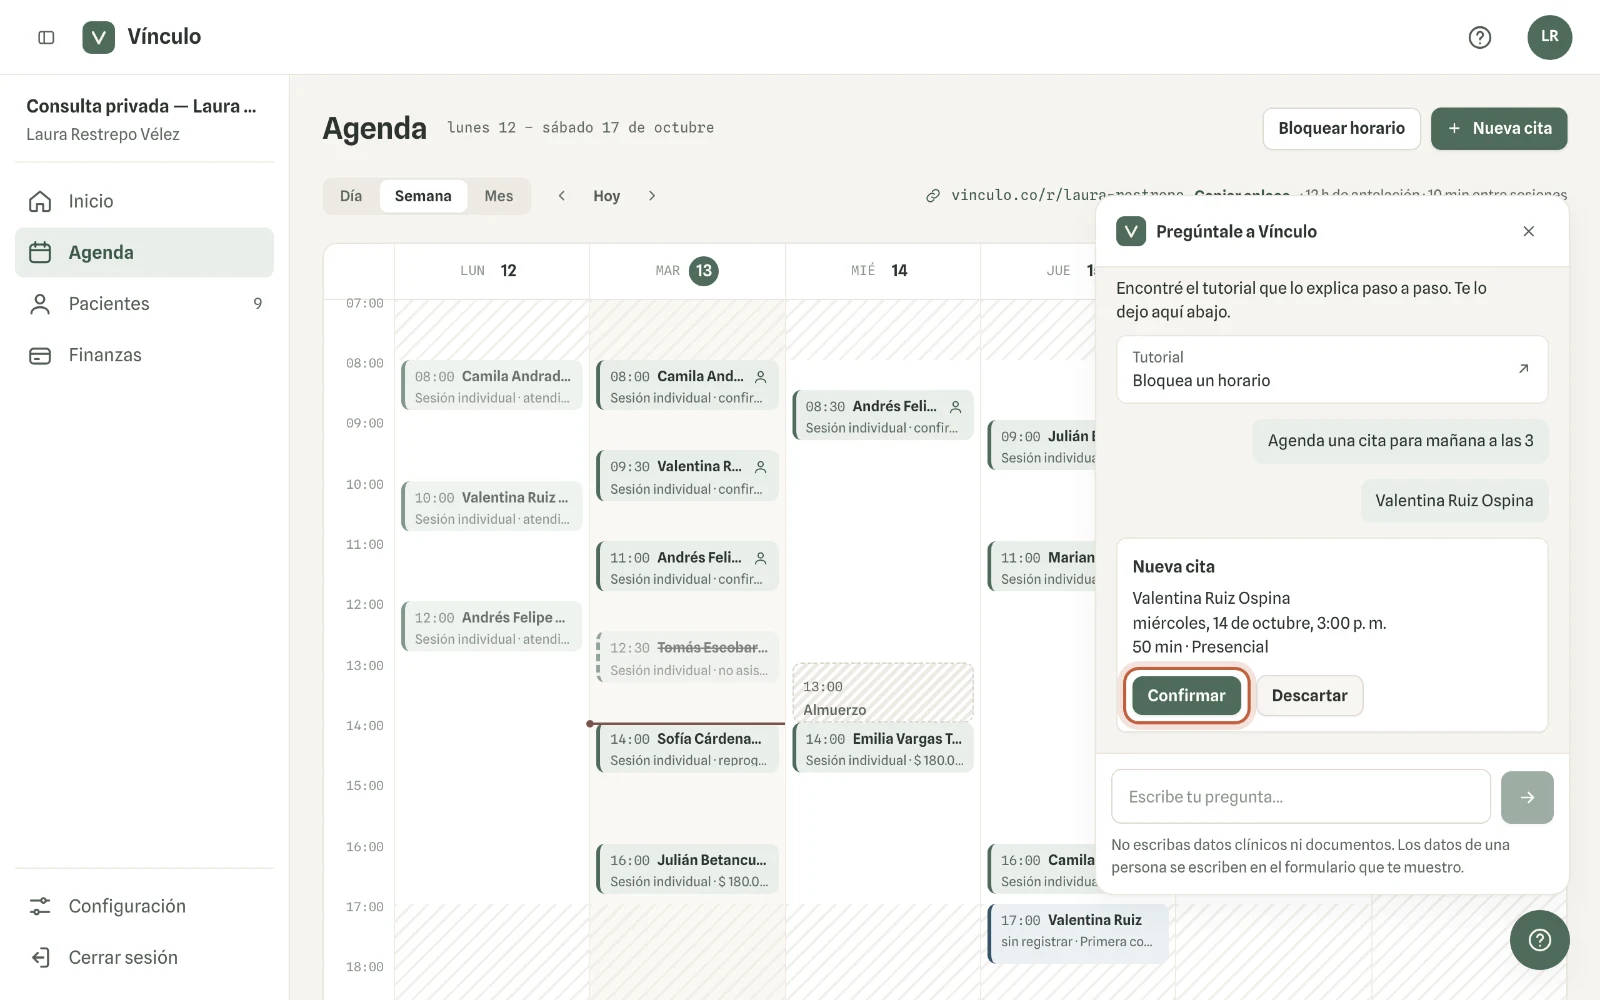Click the 13:00 Almuerzo block
This screenshot has width=1600, height=1000.
pos(882,692)
